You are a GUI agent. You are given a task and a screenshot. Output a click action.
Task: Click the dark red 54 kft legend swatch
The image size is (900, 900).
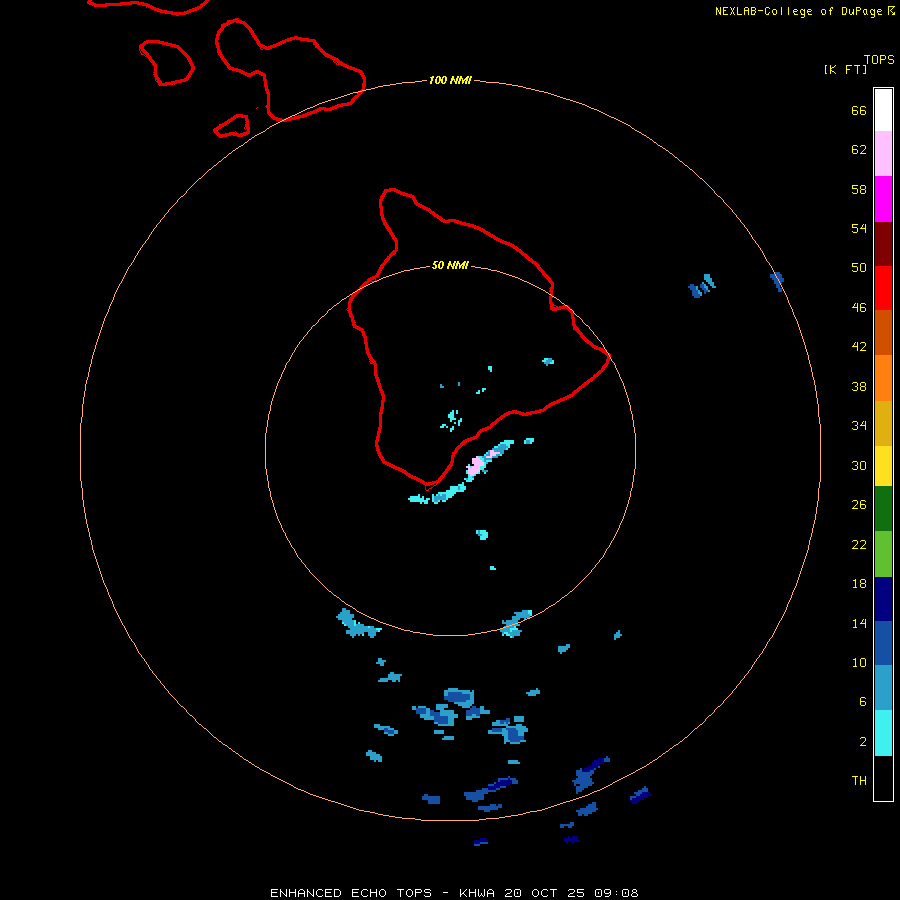click(883, 243)
